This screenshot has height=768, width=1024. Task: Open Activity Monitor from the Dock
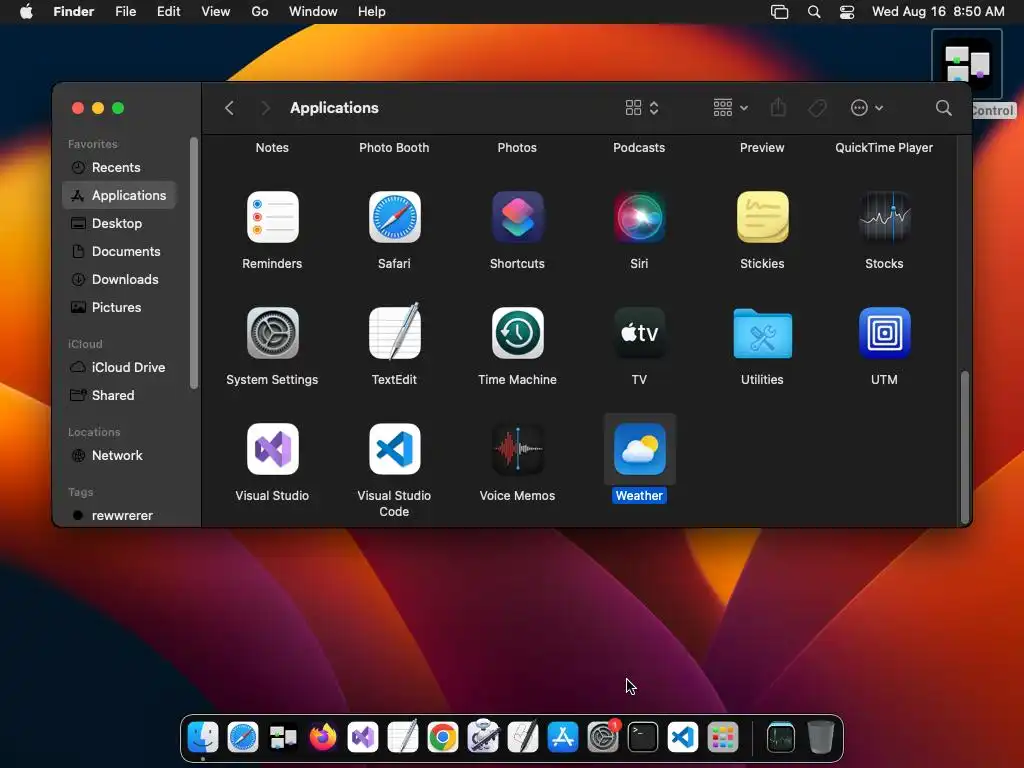[x=781, y=737]
